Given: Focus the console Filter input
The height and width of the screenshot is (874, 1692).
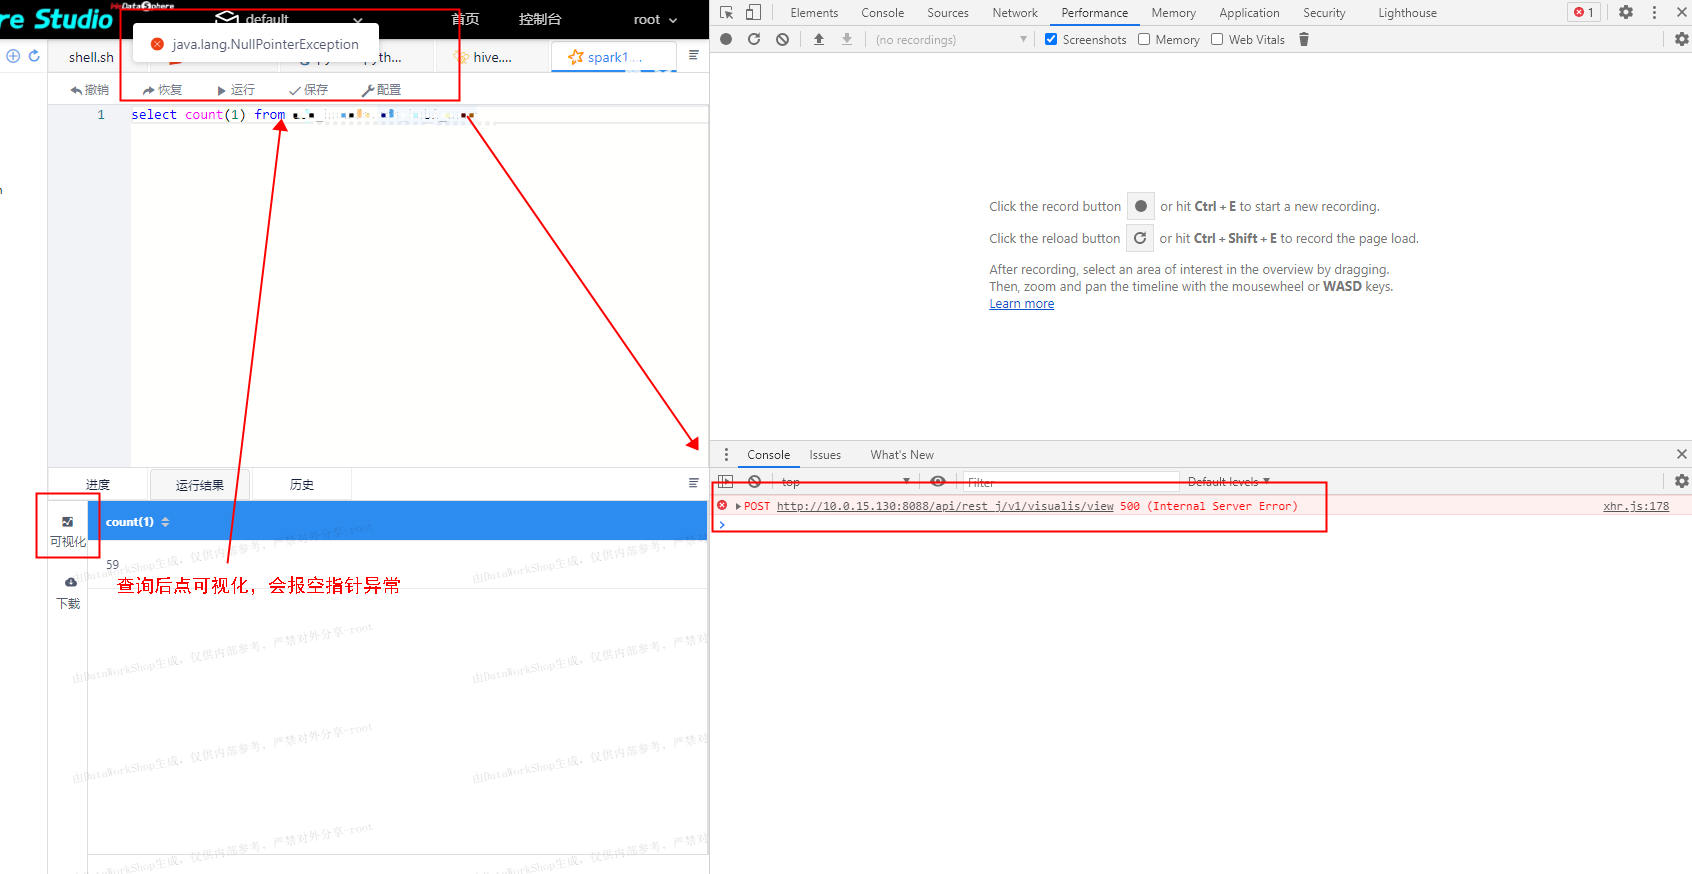Looking at the screenshot, I should point(1070,481).
